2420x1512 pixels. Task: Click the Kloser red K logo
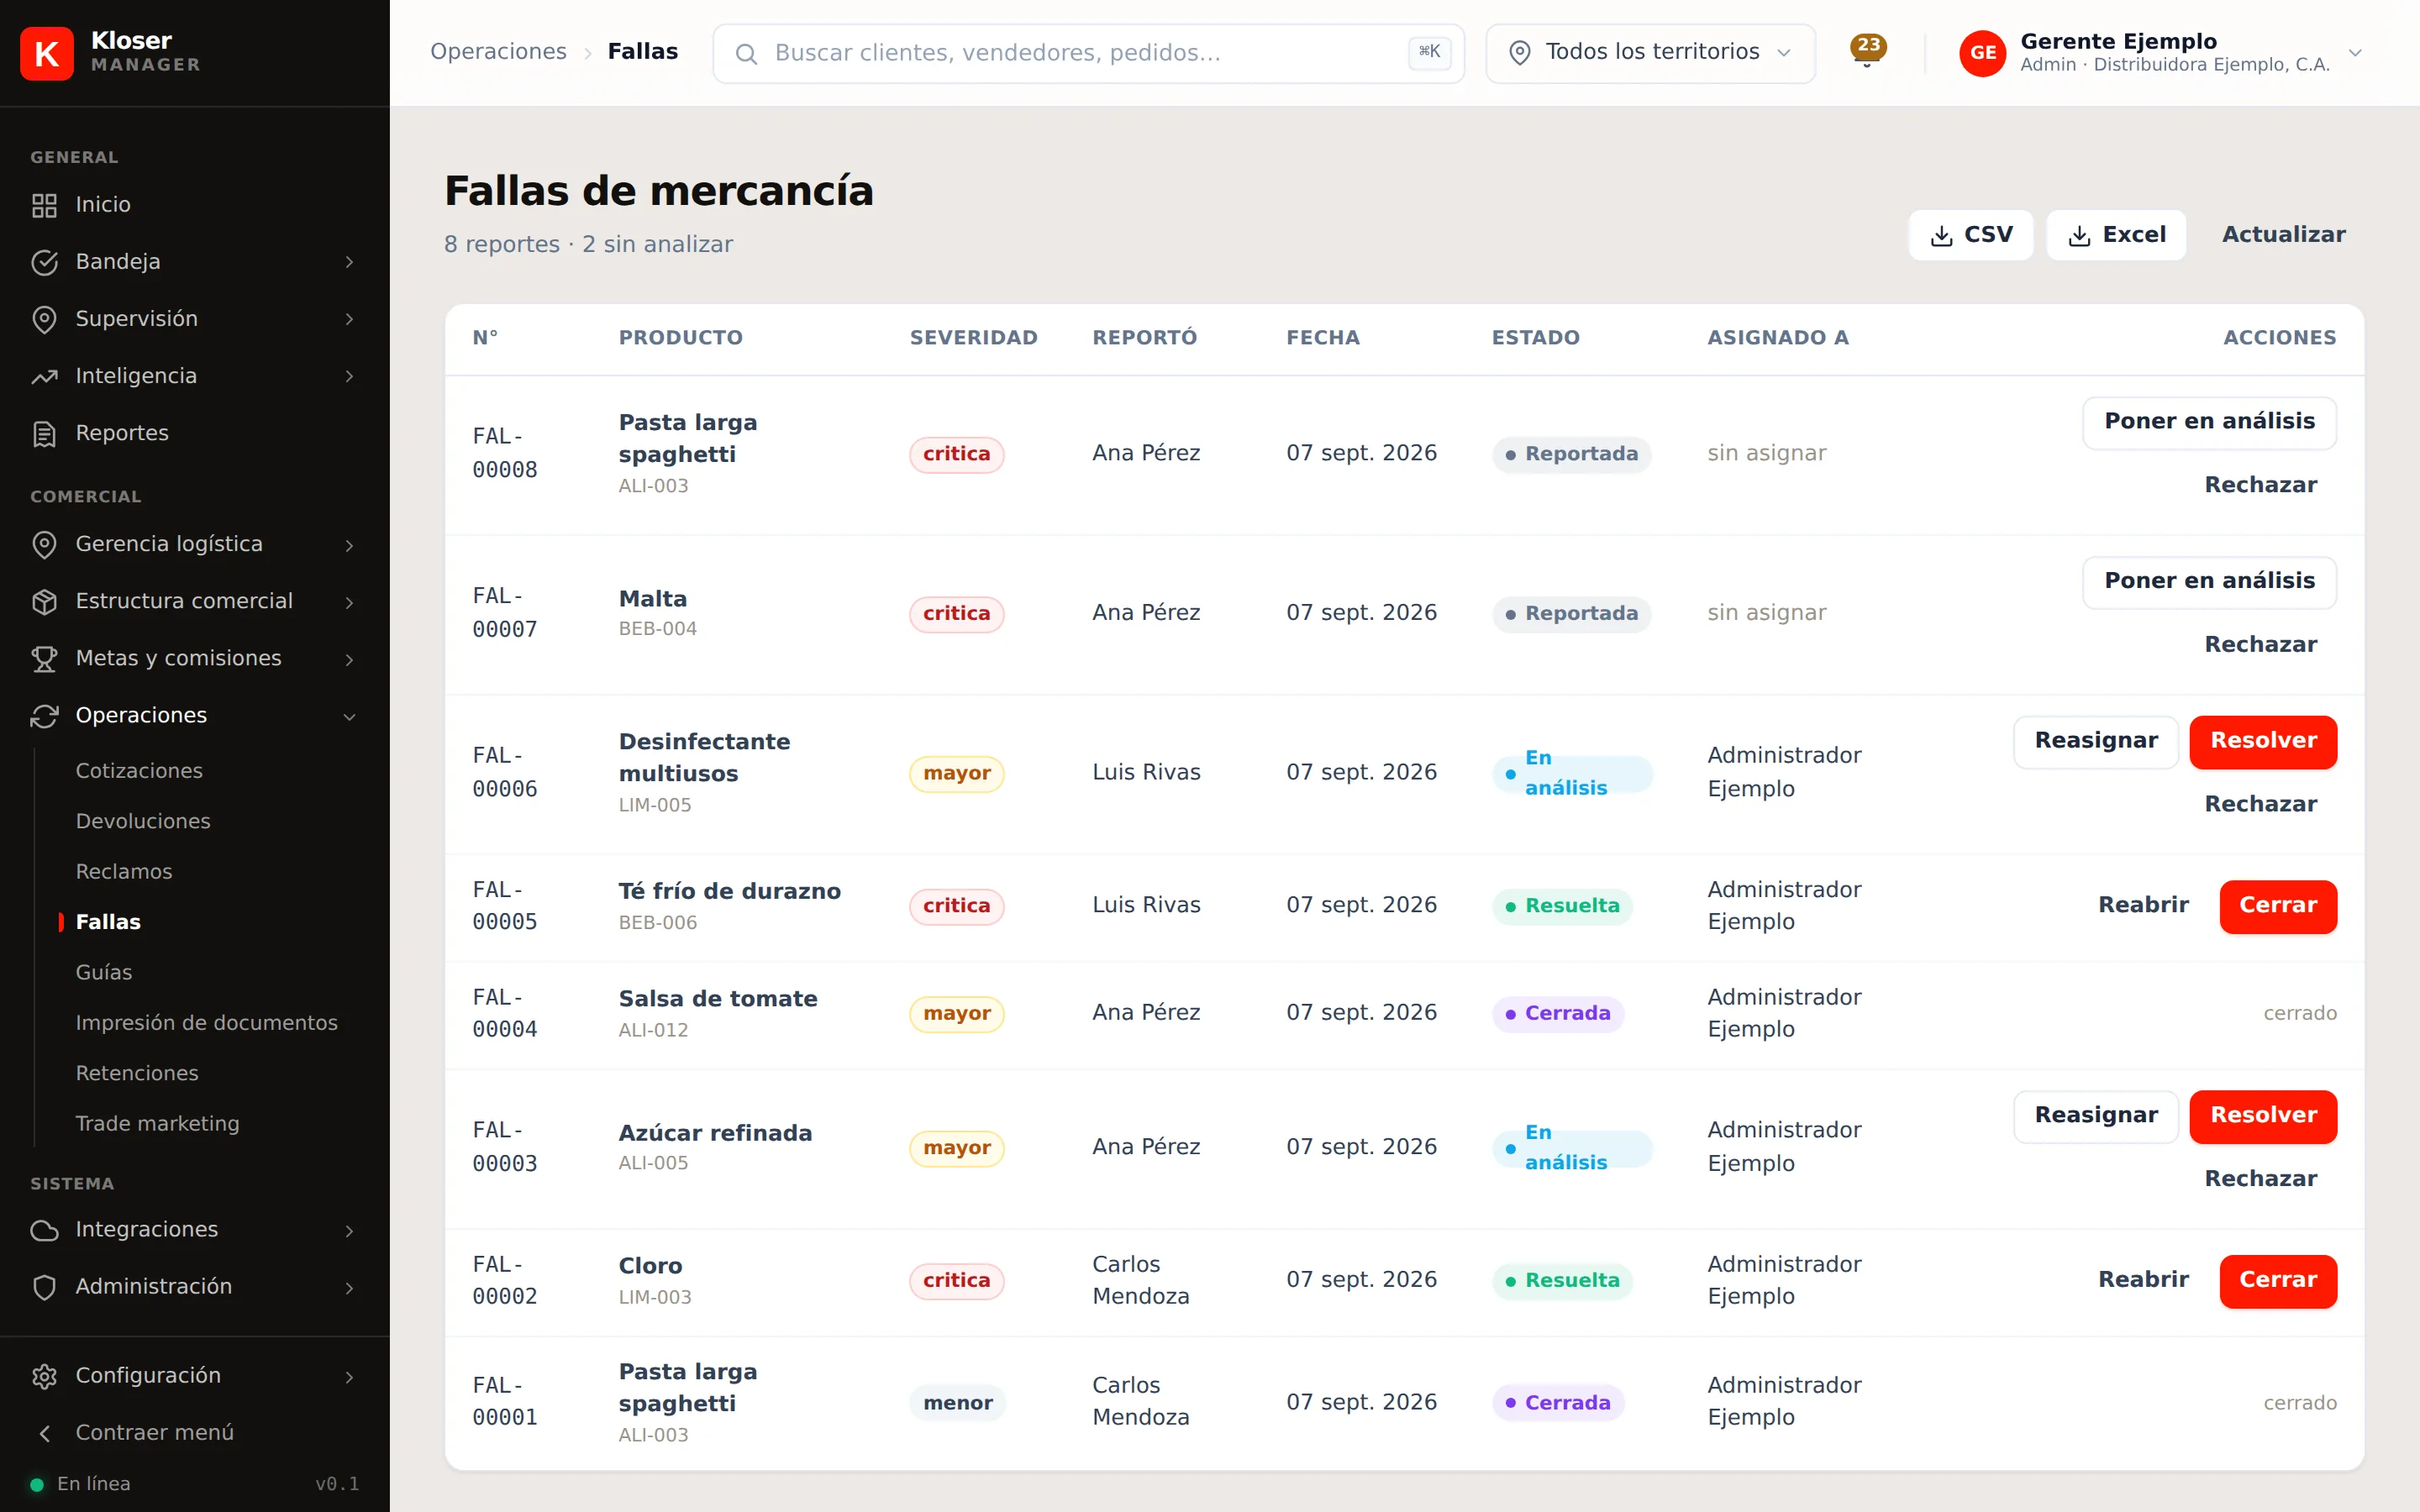click(47, 53)
